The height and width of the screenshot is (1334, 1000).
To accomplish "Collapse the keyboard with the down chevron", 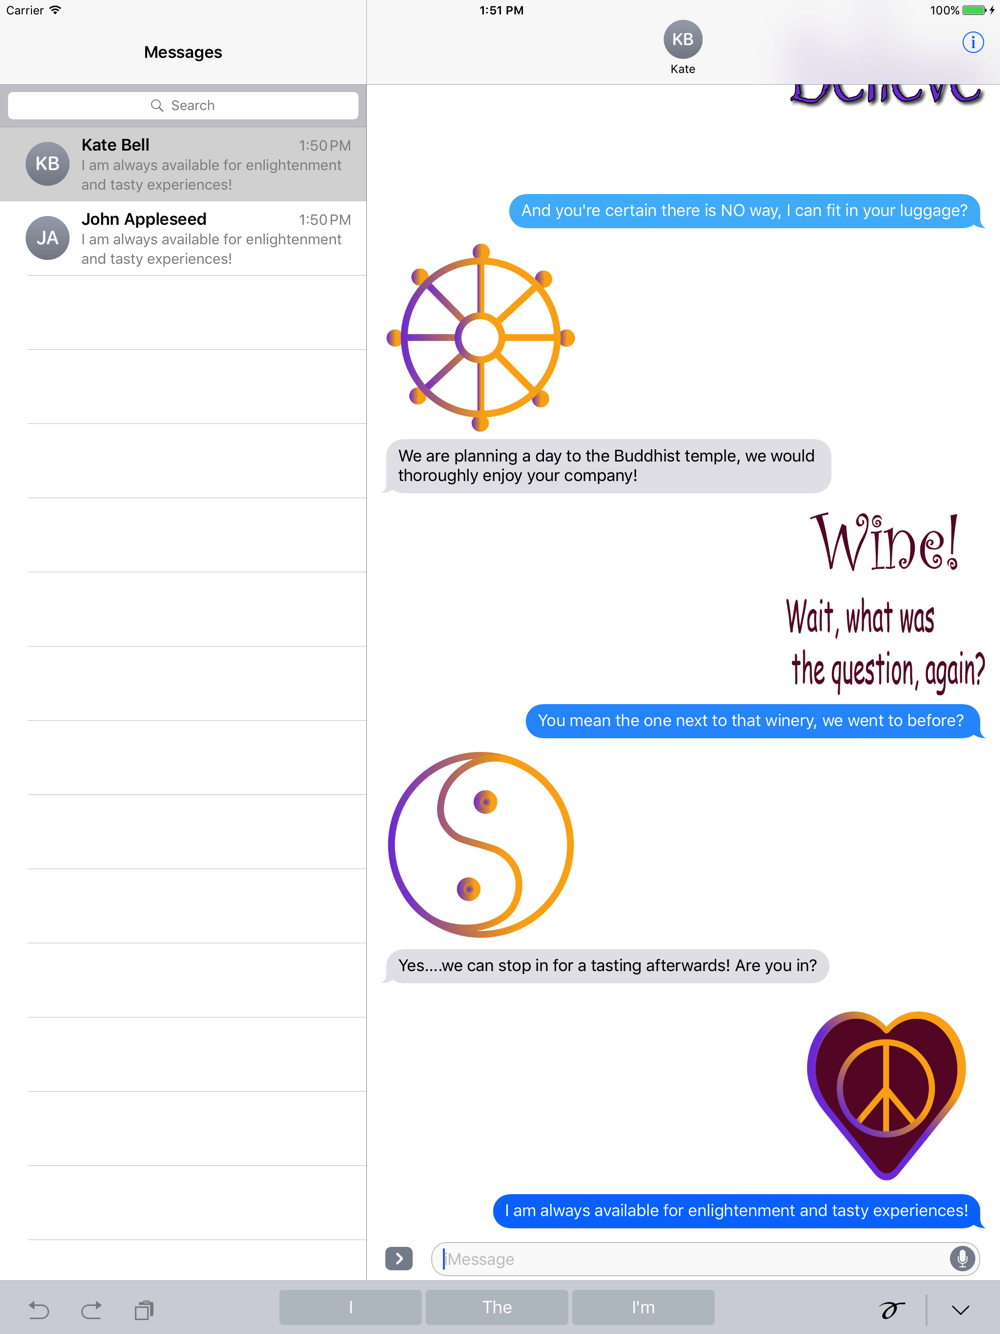I will tap(960, 1310).
